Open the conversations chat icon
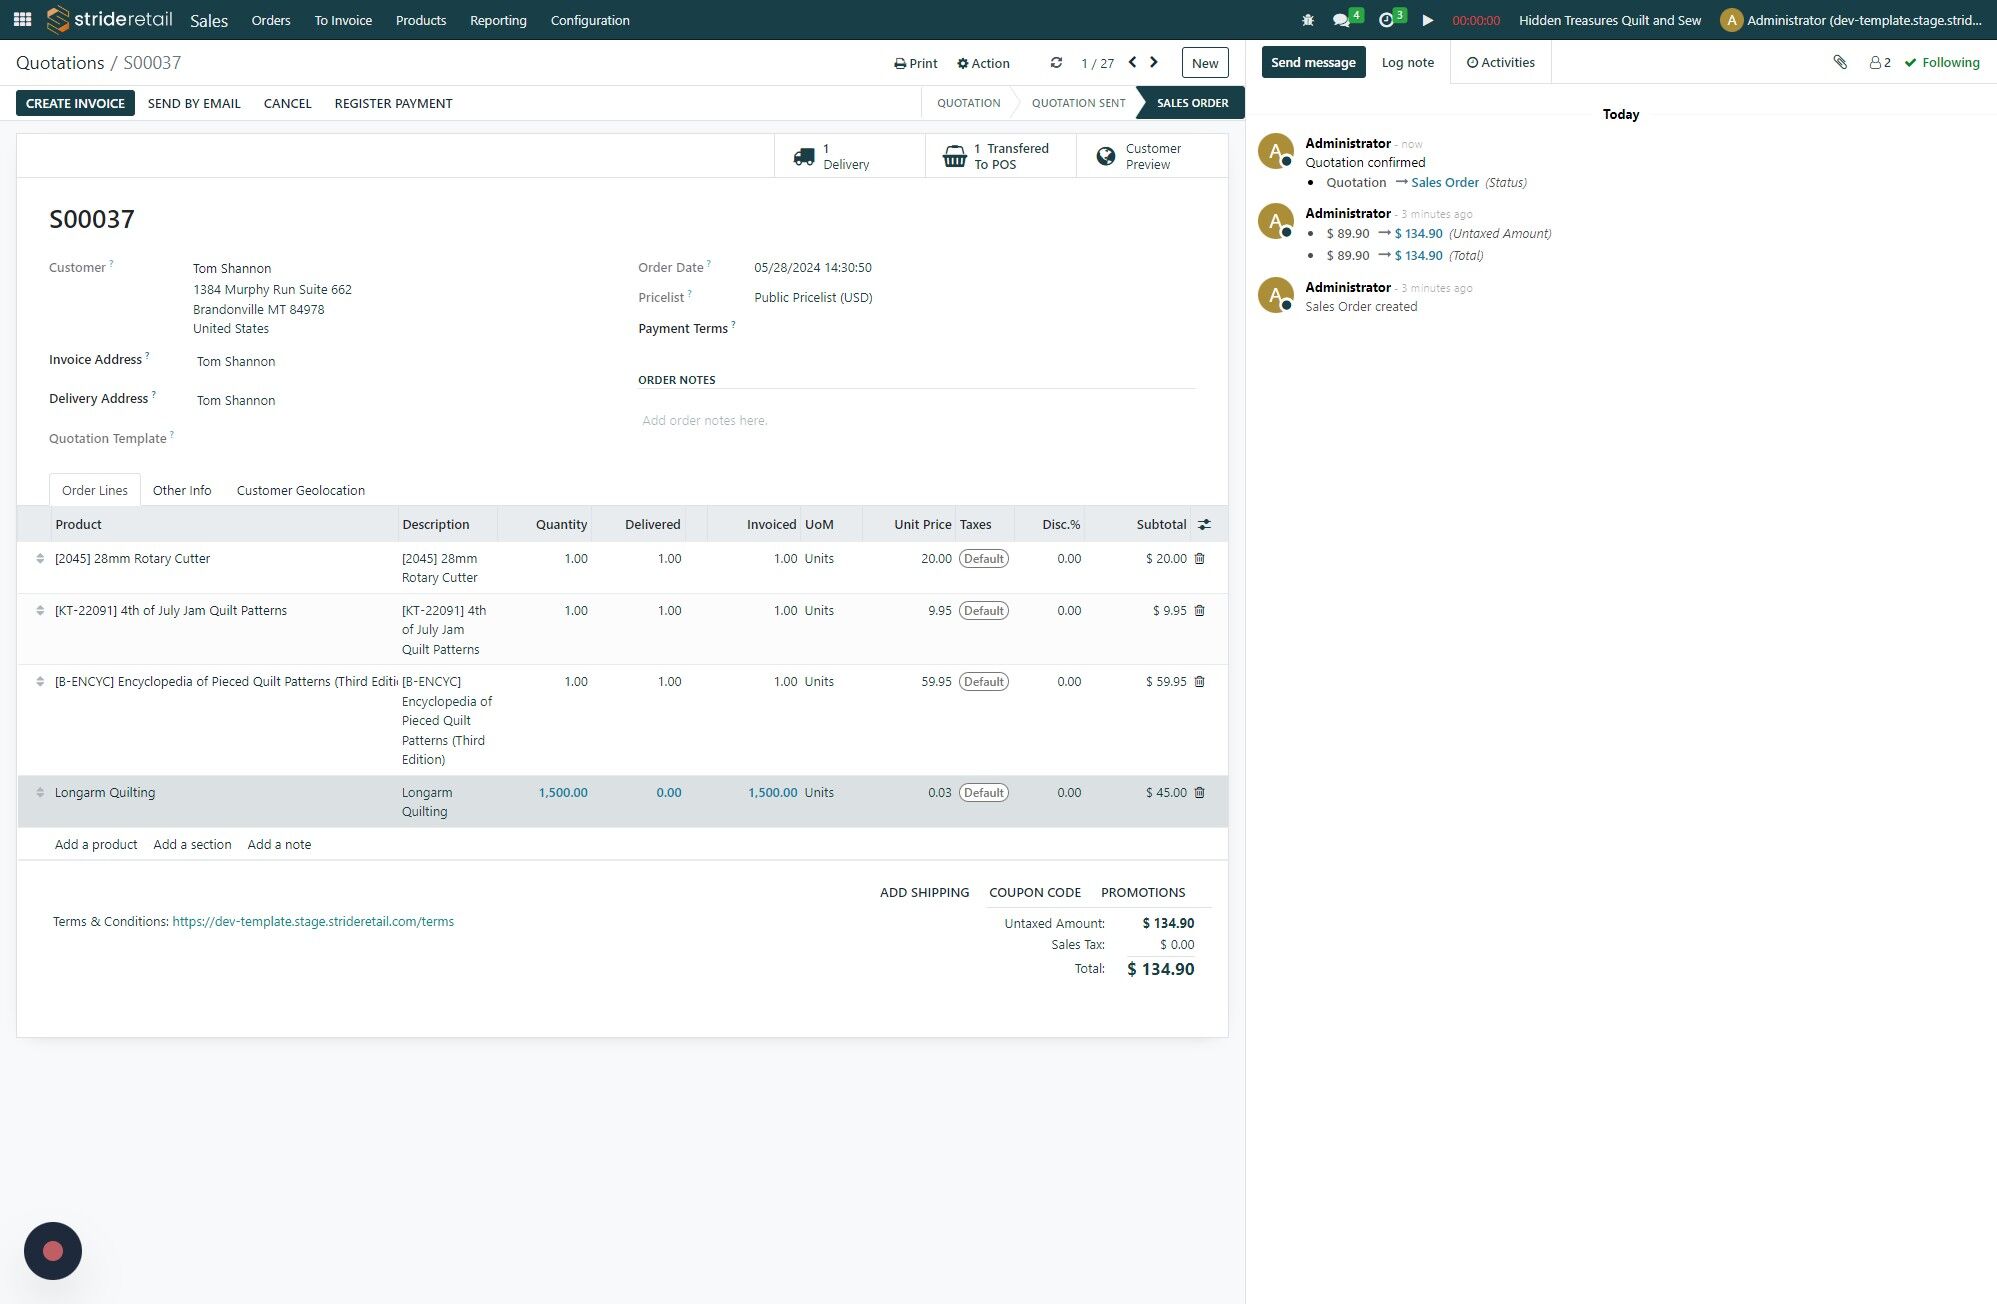The image size is (1997, 1304). pyautogui.click(x=1342, y=20)
